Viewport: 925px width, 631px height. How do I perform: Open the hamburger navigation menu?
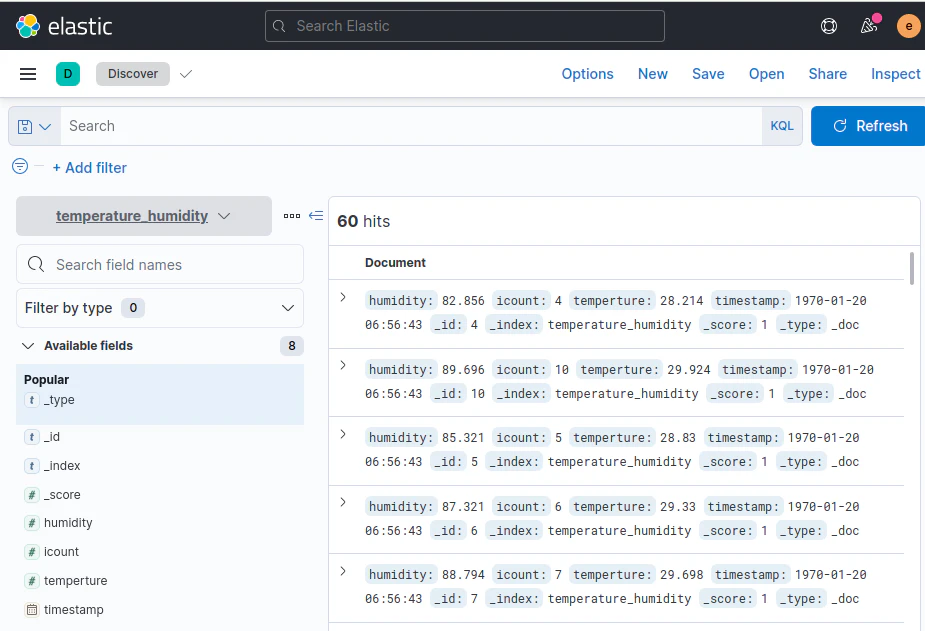(x=28, y=74)
